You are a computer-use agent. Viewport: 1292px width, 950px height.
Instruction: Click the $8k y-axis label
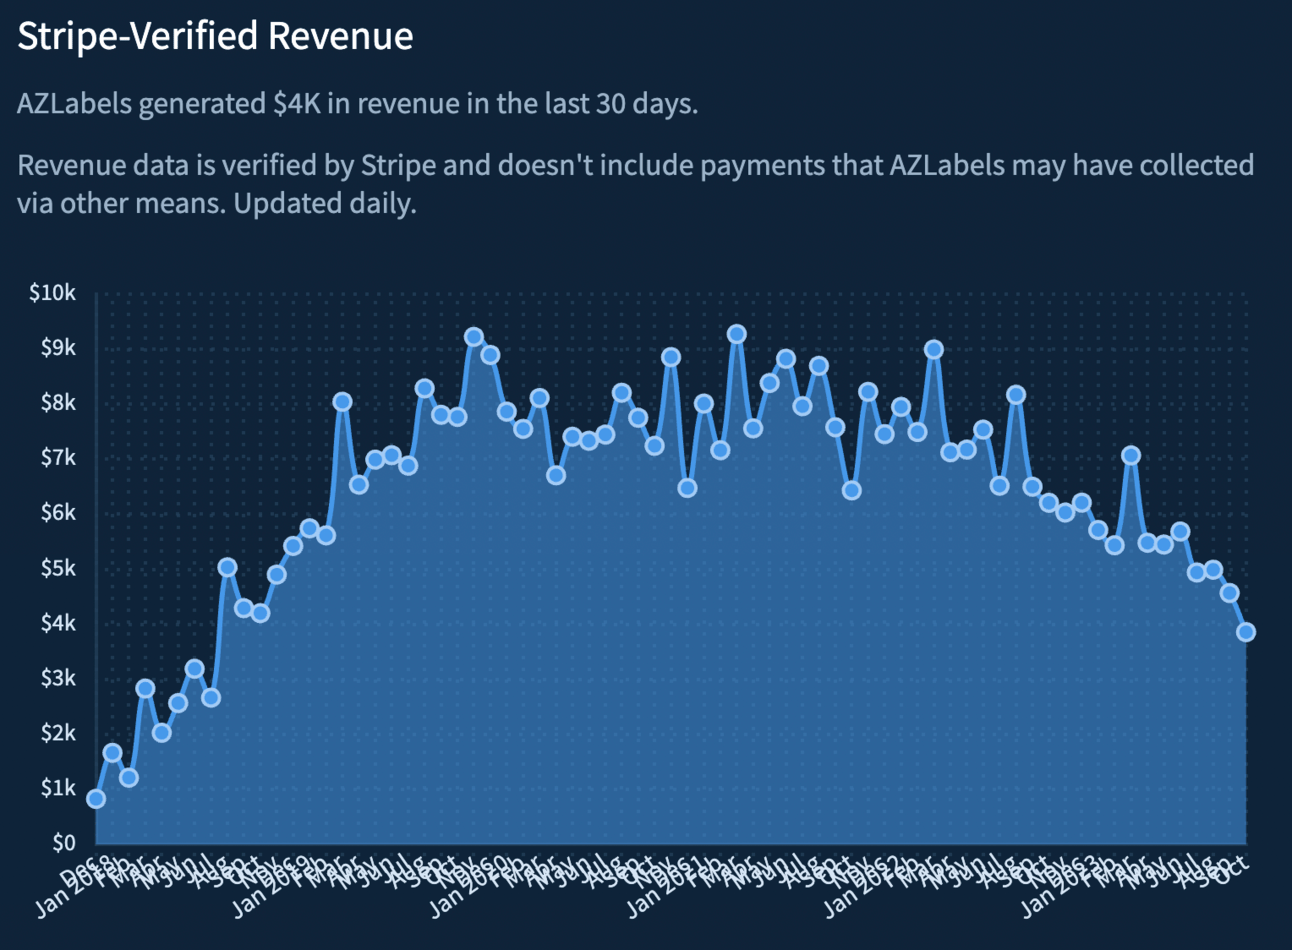click(58, 403)
